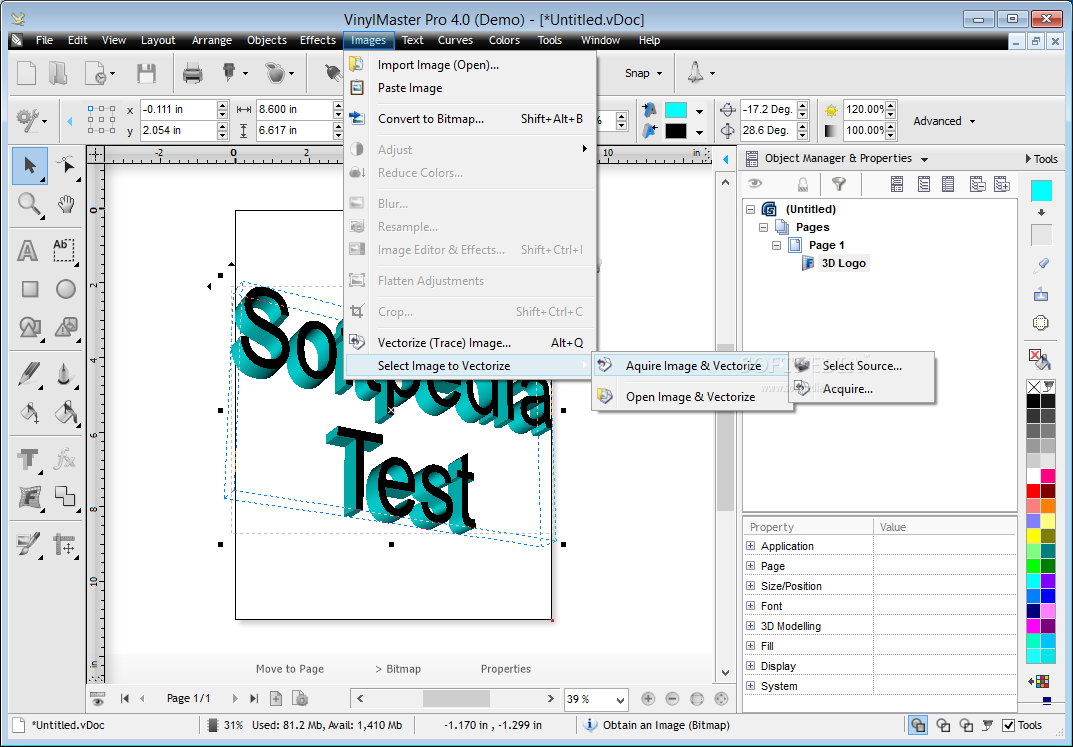Open the cyan color dropdown arrow
Image resolution: width=1073 pixels, height=747 pixels.
[699, 111]
